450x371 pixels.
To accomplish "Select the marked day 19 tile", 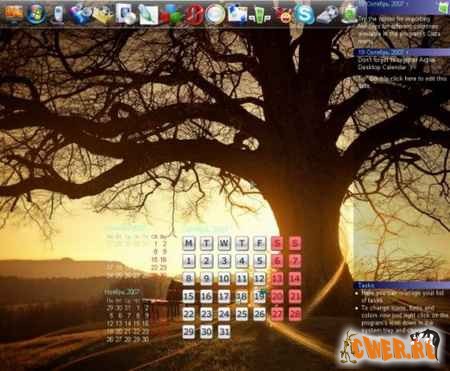I will 260,296.
